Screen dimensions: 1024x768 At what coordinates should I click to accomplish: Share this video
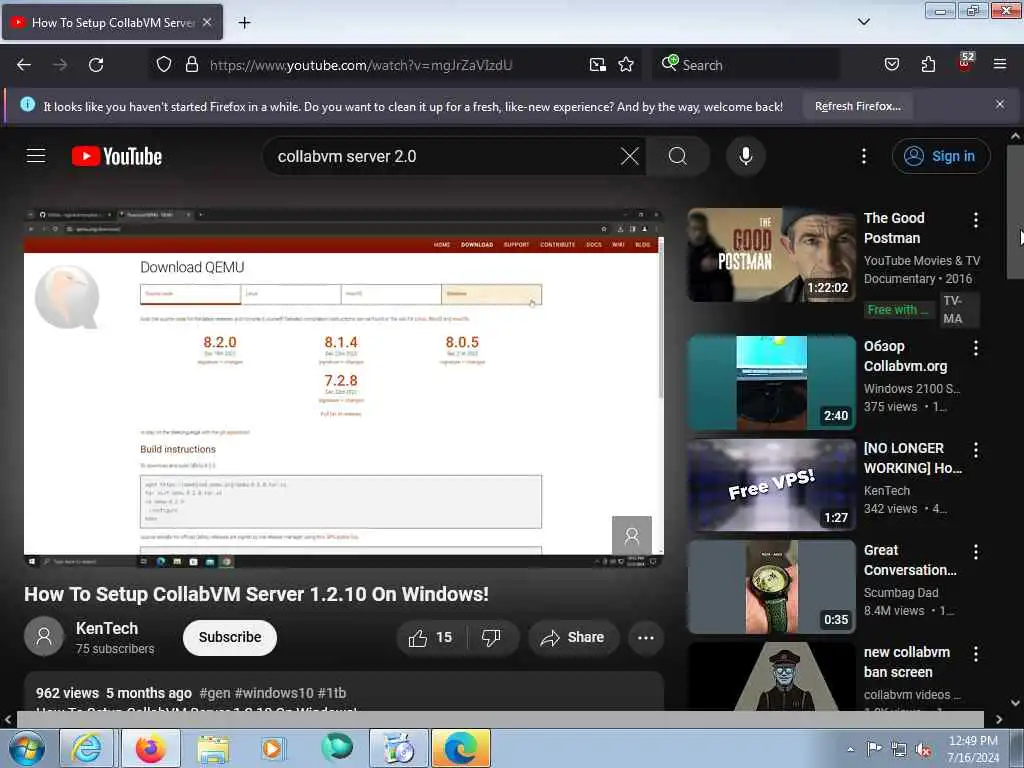[x=572, y=637]
